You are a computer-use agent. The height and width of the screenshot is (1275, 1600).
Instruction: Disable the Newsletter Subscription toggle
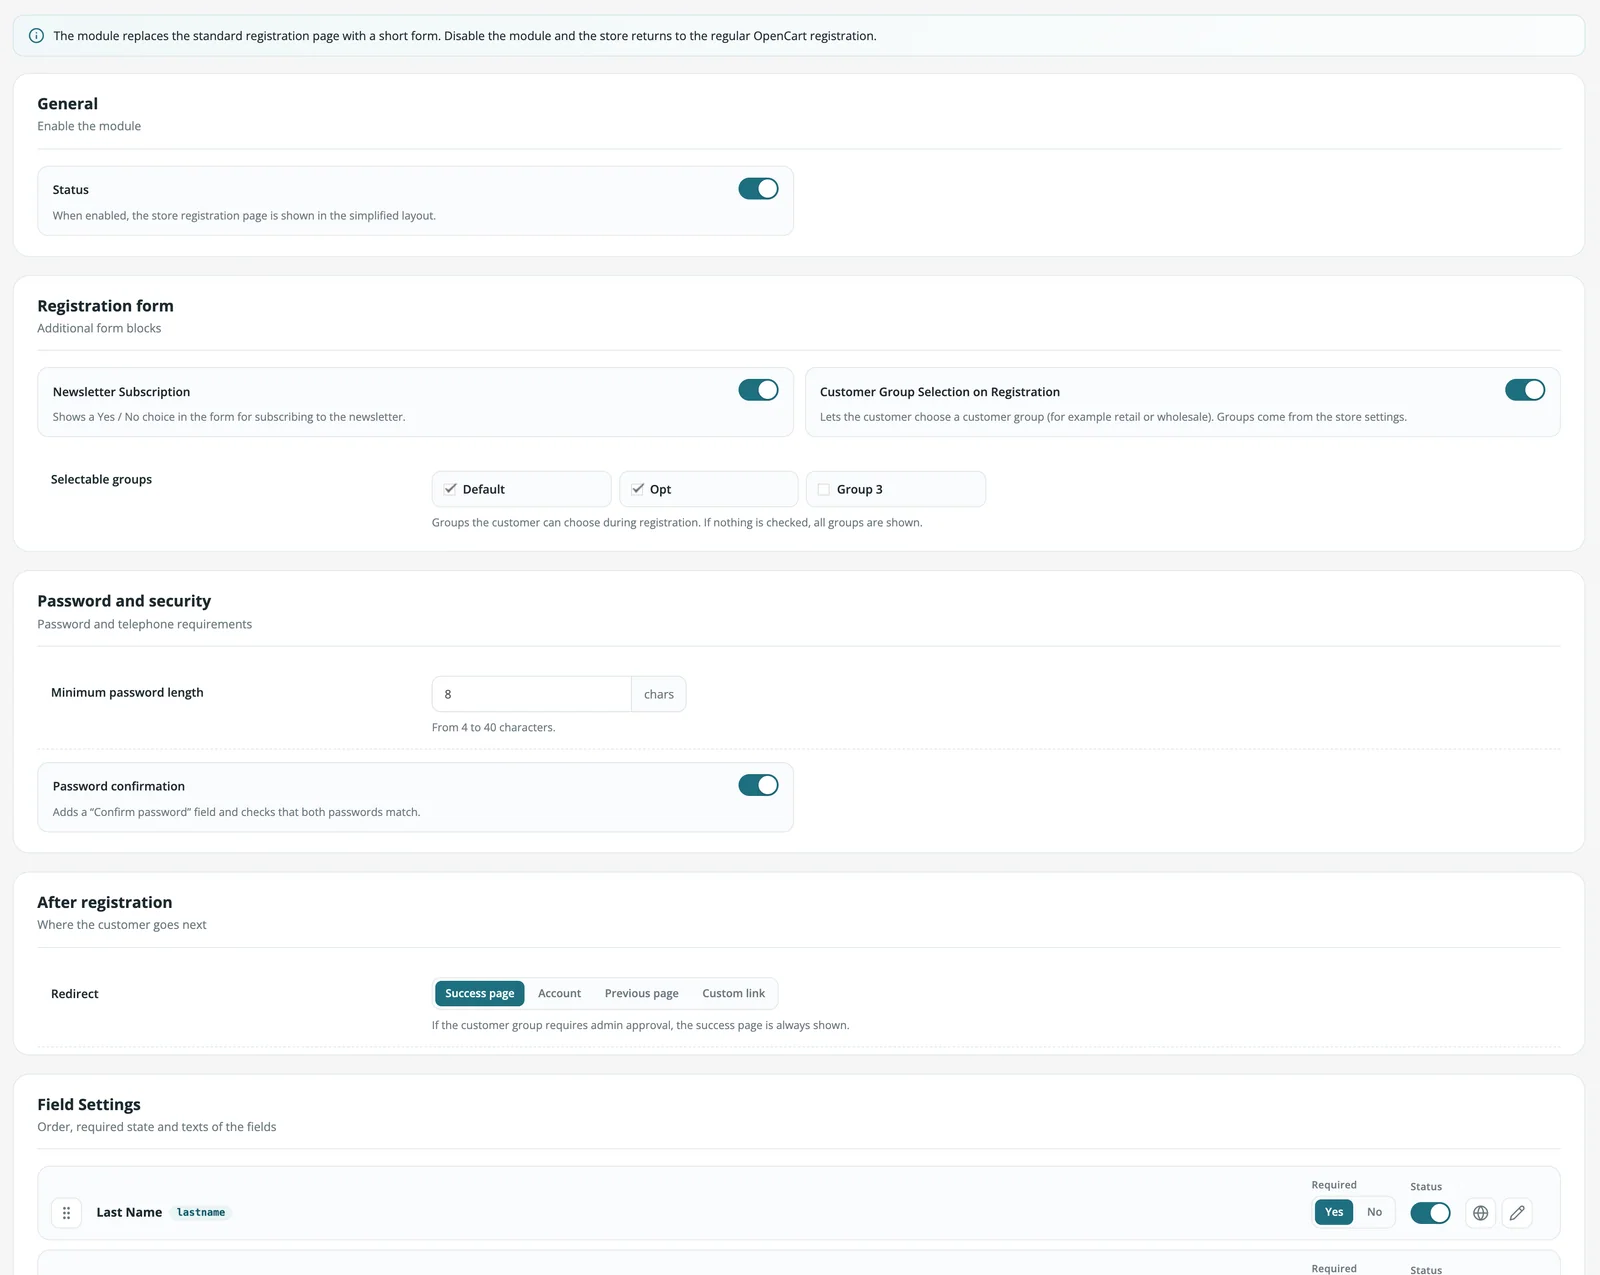(758, 390)
